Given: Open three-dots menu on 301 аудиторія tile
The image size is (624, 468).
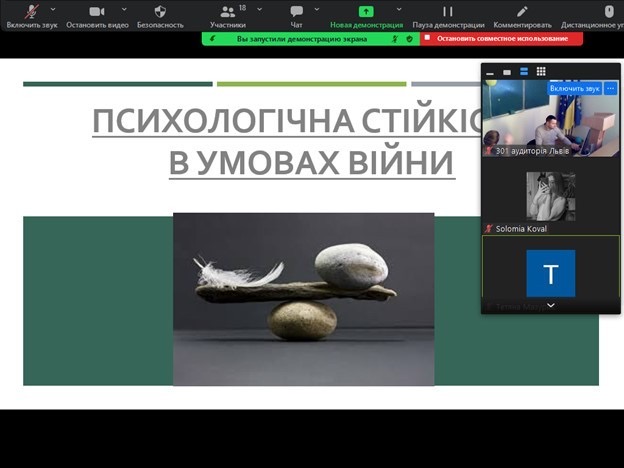Looking at the screenshot, I should (x=610, y=89).
